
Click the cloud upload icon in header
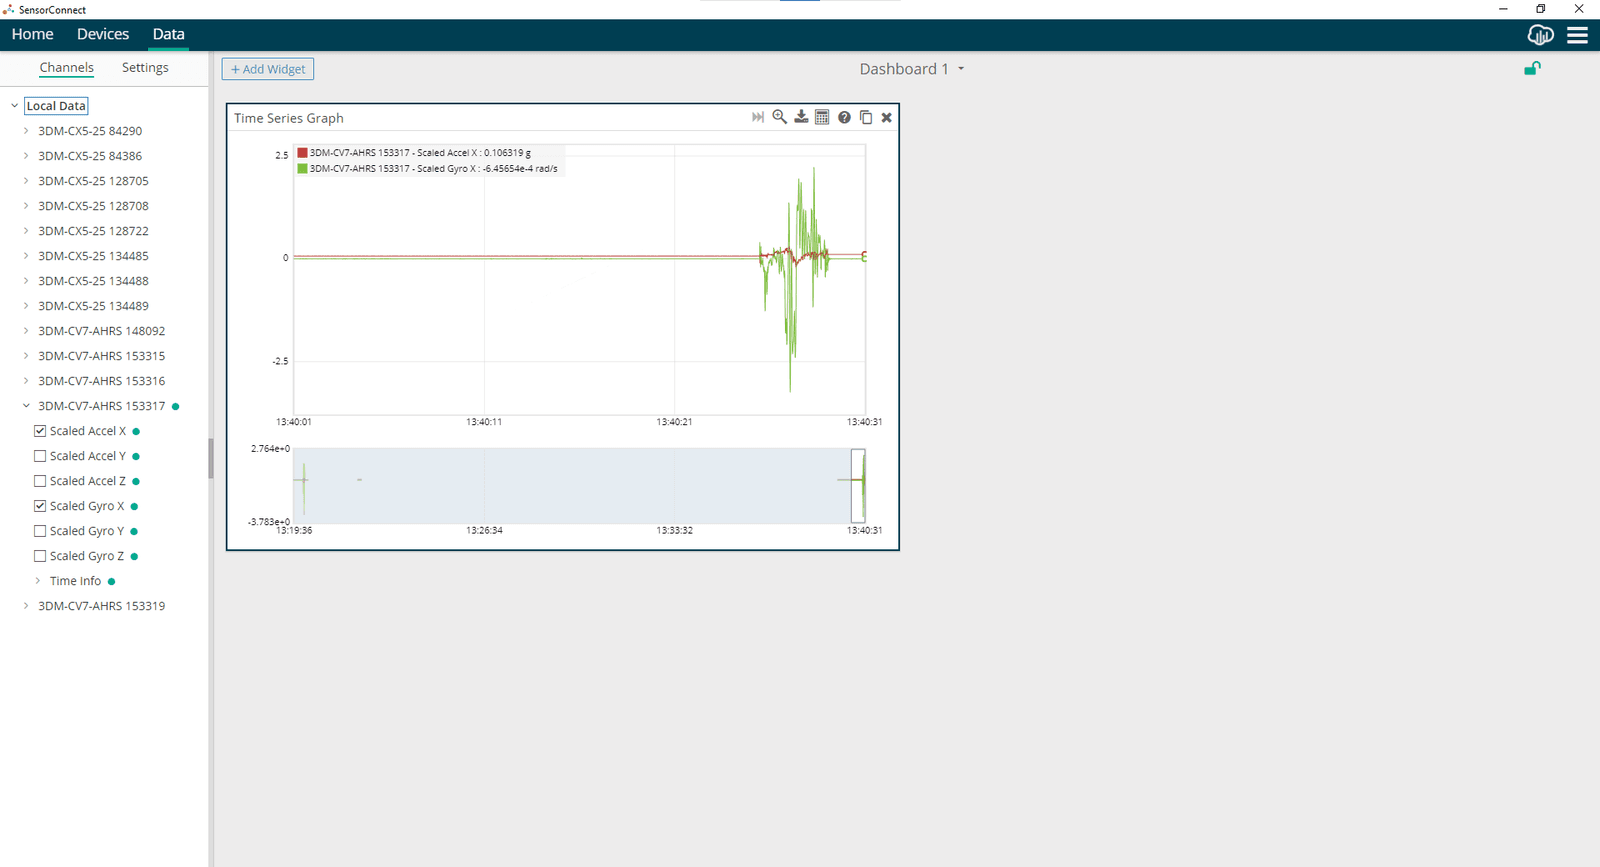click(1541, 35)
